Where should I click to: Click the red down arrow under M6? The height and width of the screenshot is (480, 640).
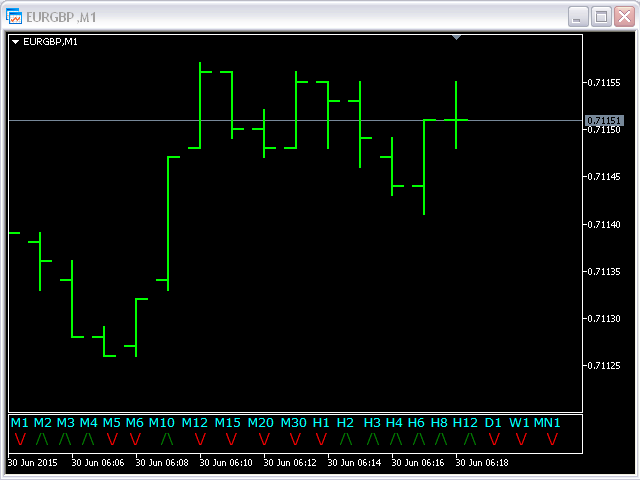point(135,440)
